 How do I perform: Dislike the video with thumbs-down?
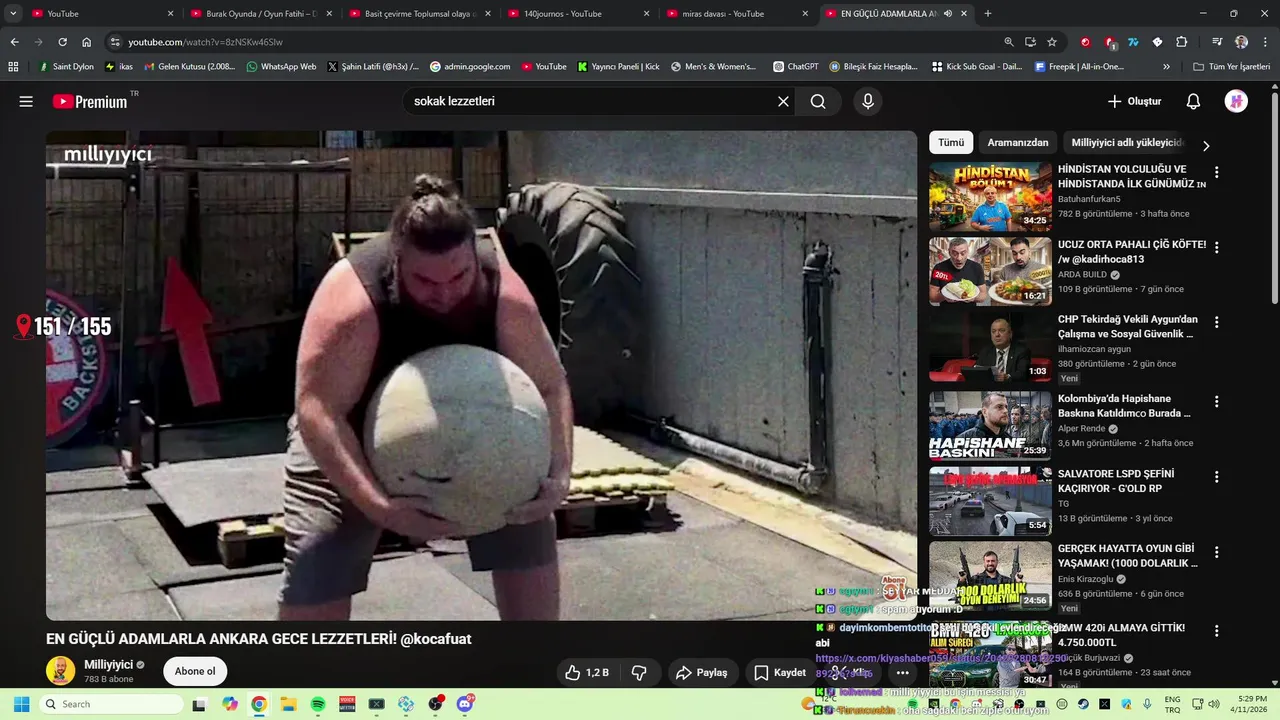click(639, 673)
